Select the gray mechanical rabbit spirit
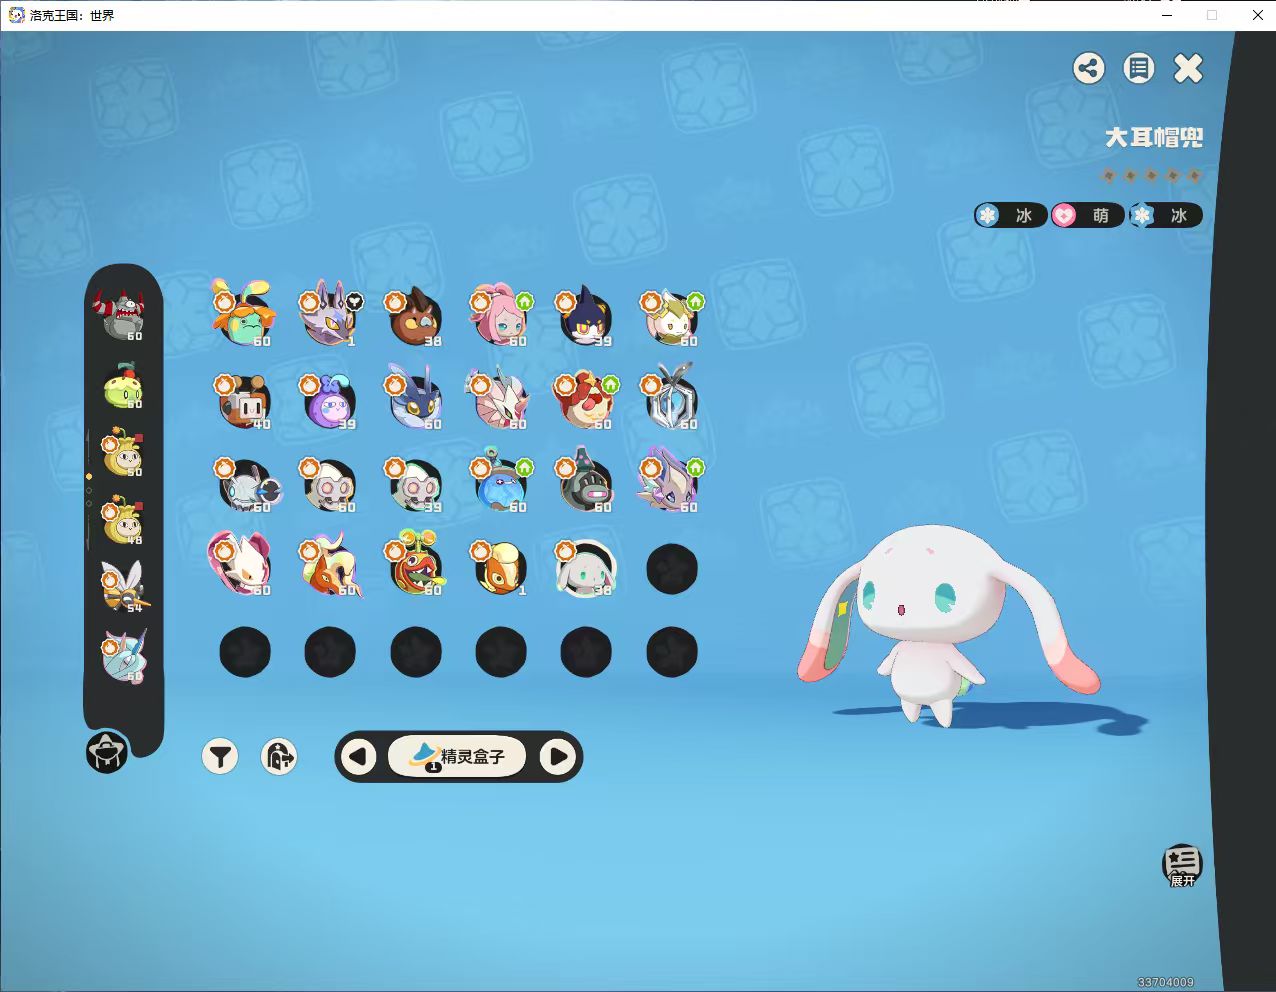Viewport: 1276px width, 992px height. tap(247, 484)
